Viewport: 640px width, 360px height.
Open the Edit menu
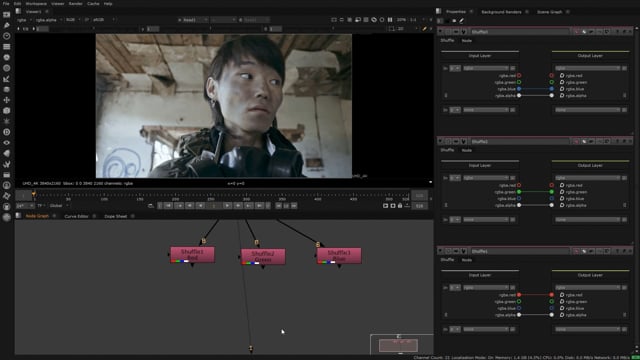[18, 3]
